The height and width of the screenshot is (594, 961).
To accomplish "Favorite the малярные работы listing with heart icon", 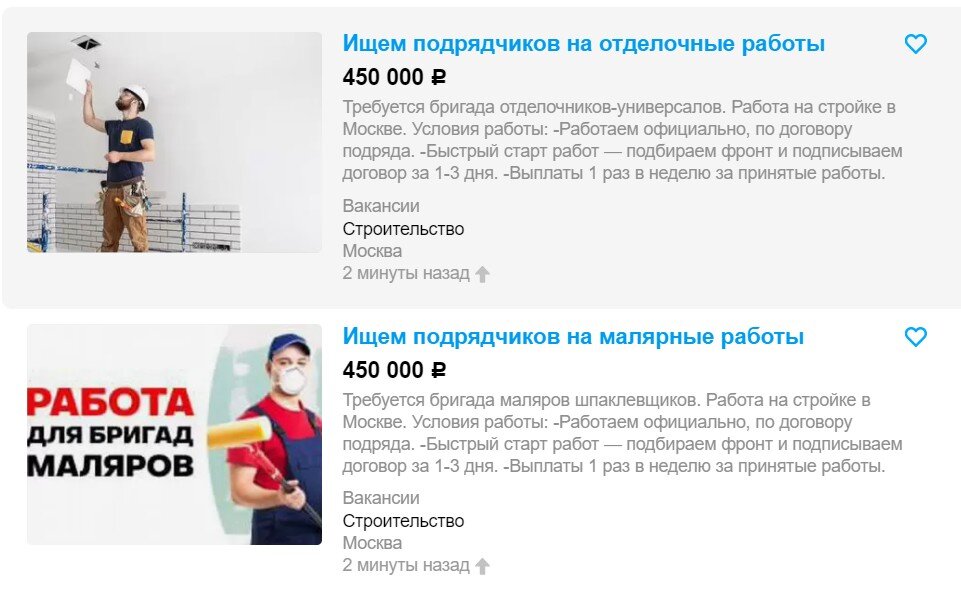I will point(916,337).
